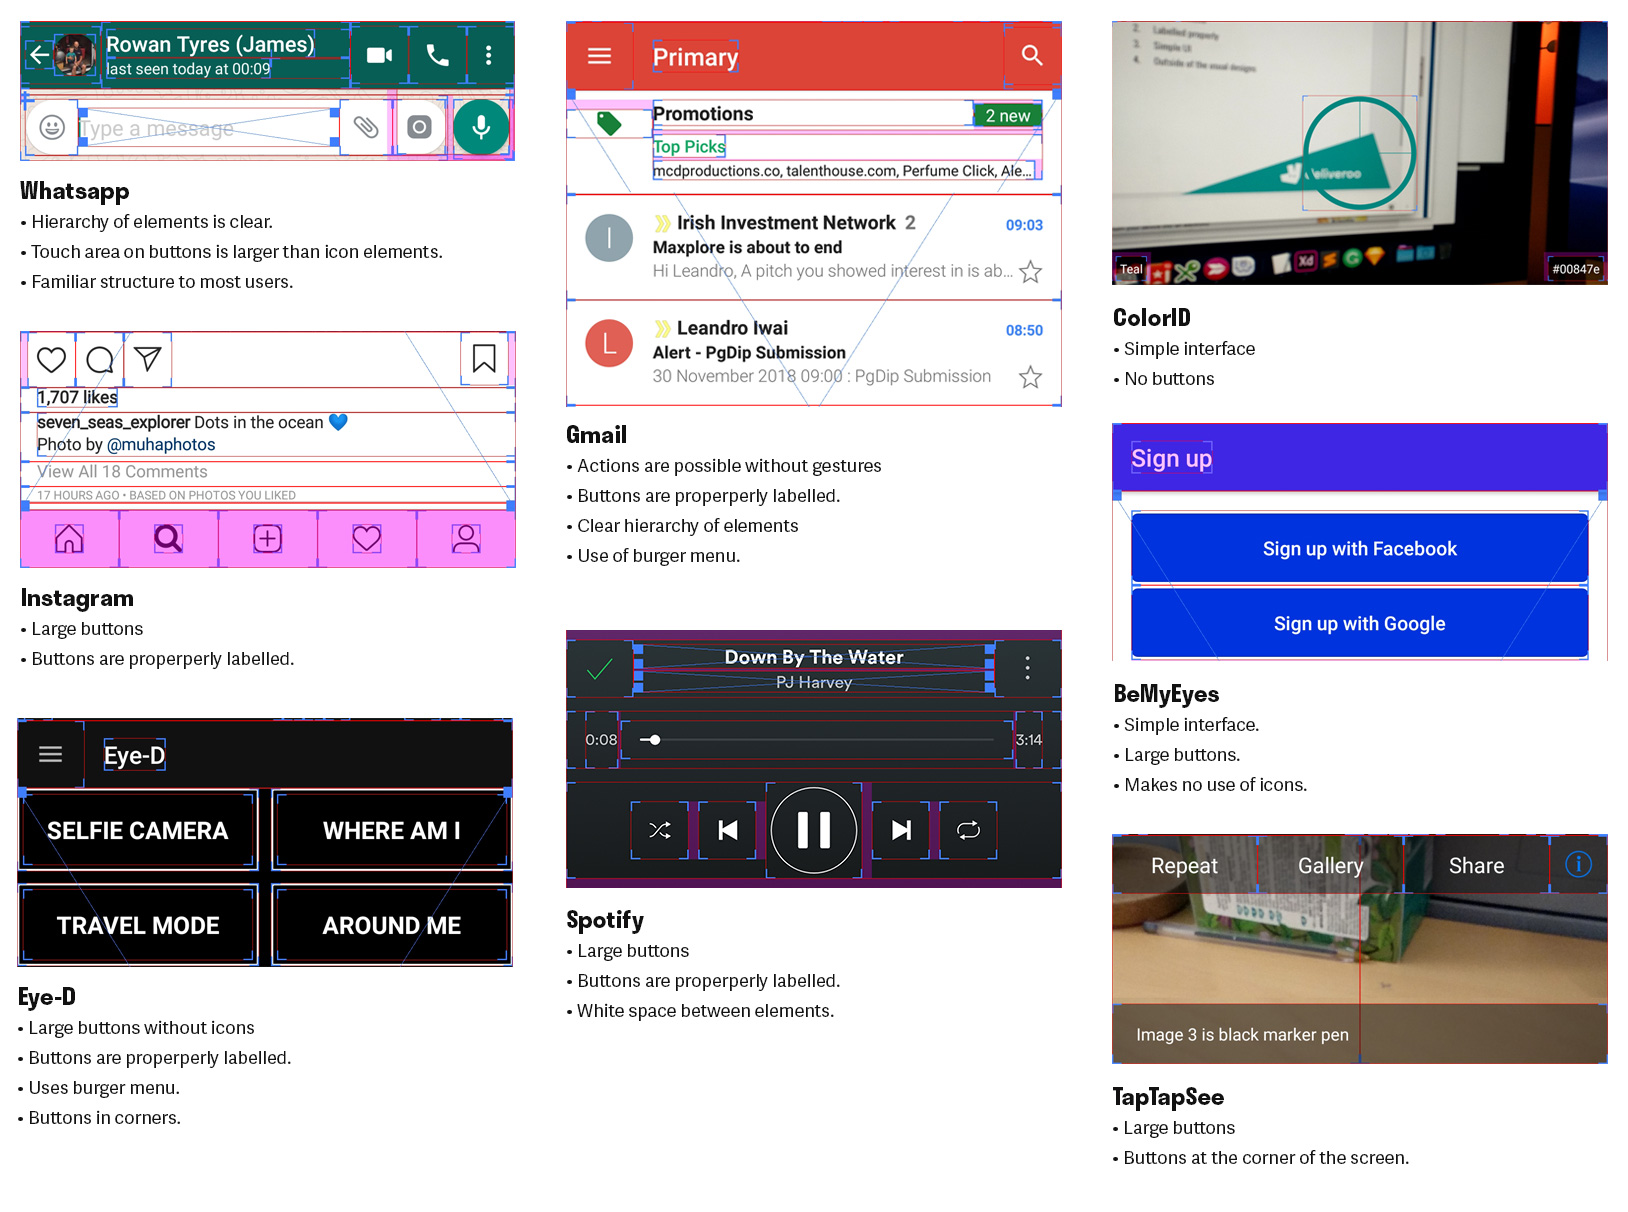The height and width of the screenshot is (1212, 1628).
Task: Open the TapTapSee Gallery
Action: click(x=1330, y=866)
